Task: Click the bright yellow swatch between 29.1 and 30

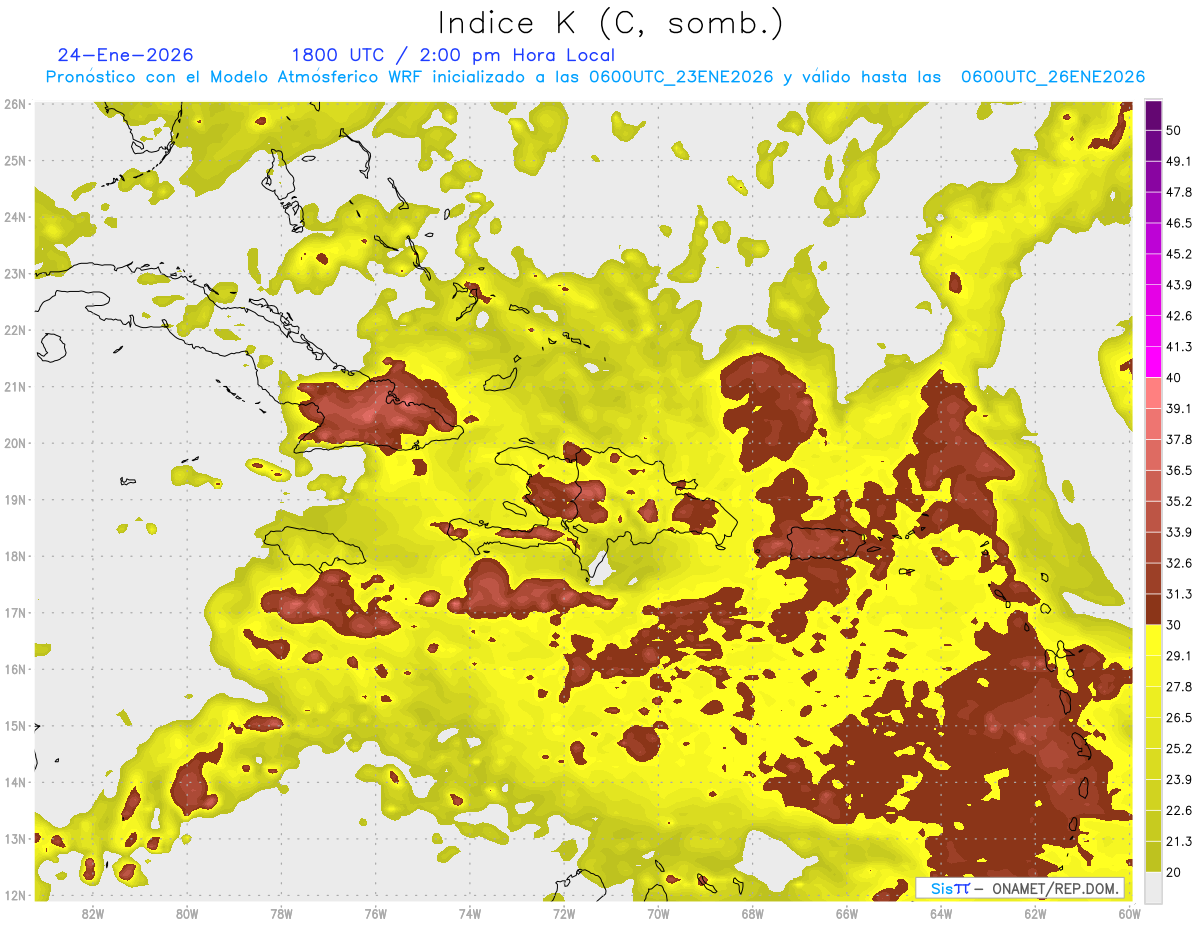Action: tap(1153, 640)
